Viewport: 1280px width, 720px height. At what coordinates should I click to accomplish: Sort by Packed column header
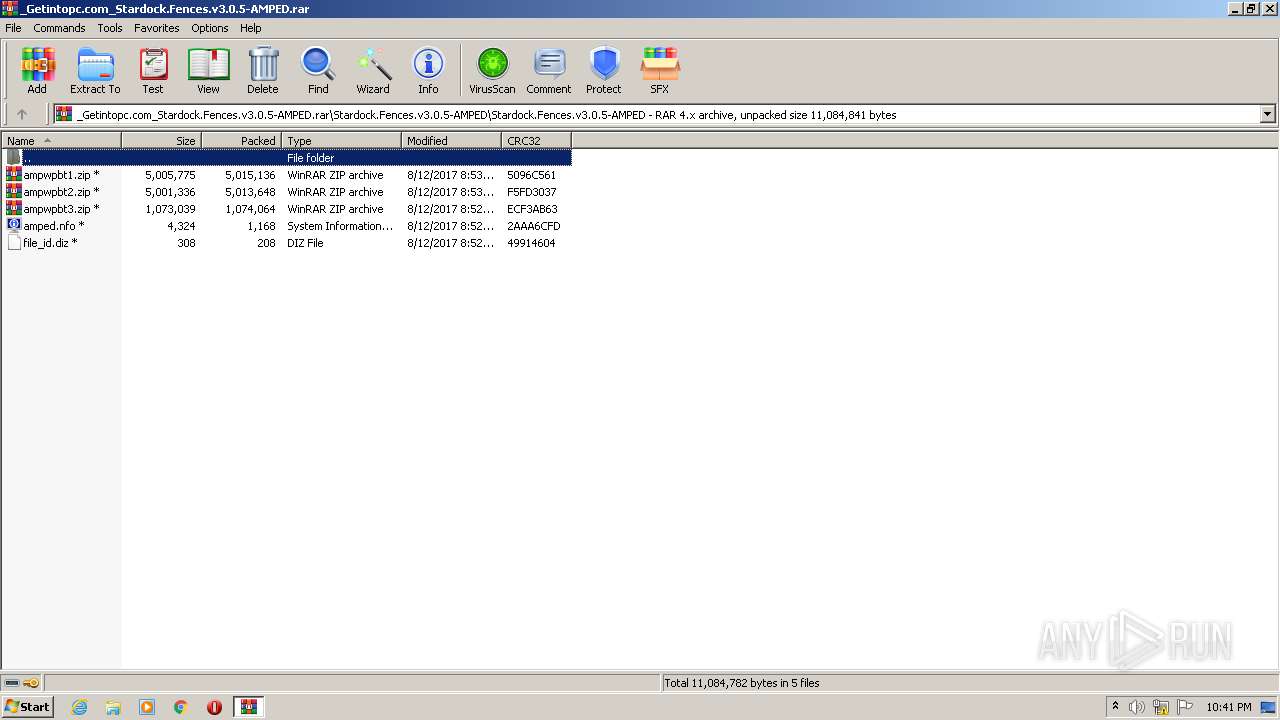click(x=241, y=141)
